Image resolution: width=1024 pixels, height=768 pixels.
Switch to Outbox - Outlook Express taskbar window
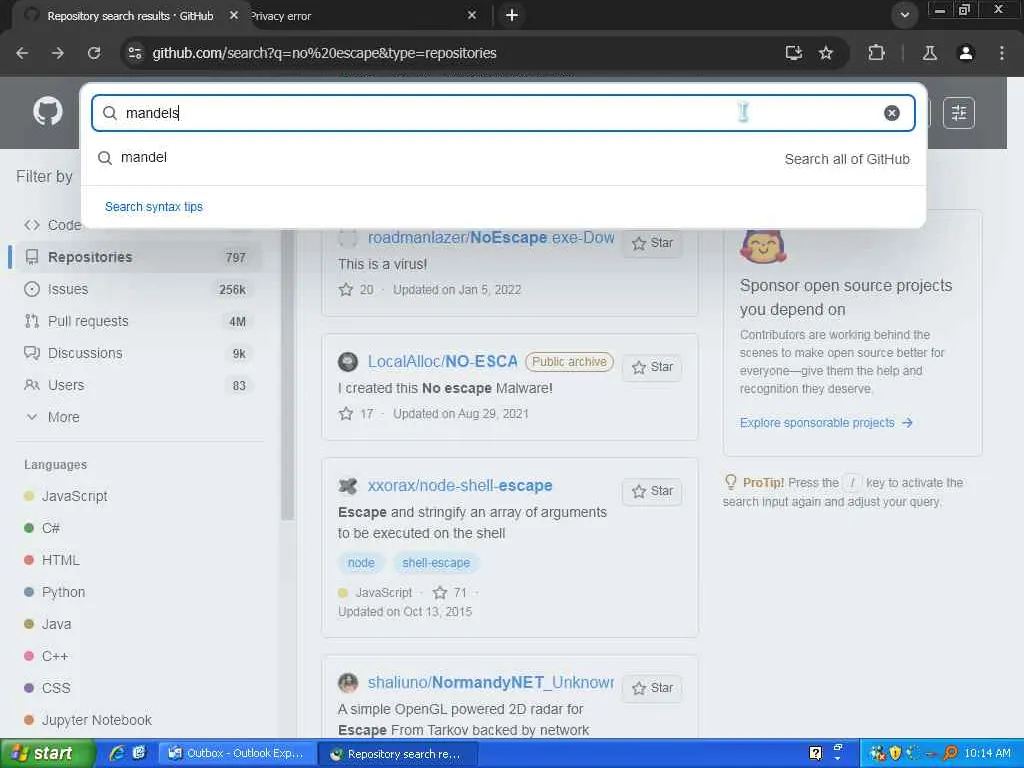(237, 754)
